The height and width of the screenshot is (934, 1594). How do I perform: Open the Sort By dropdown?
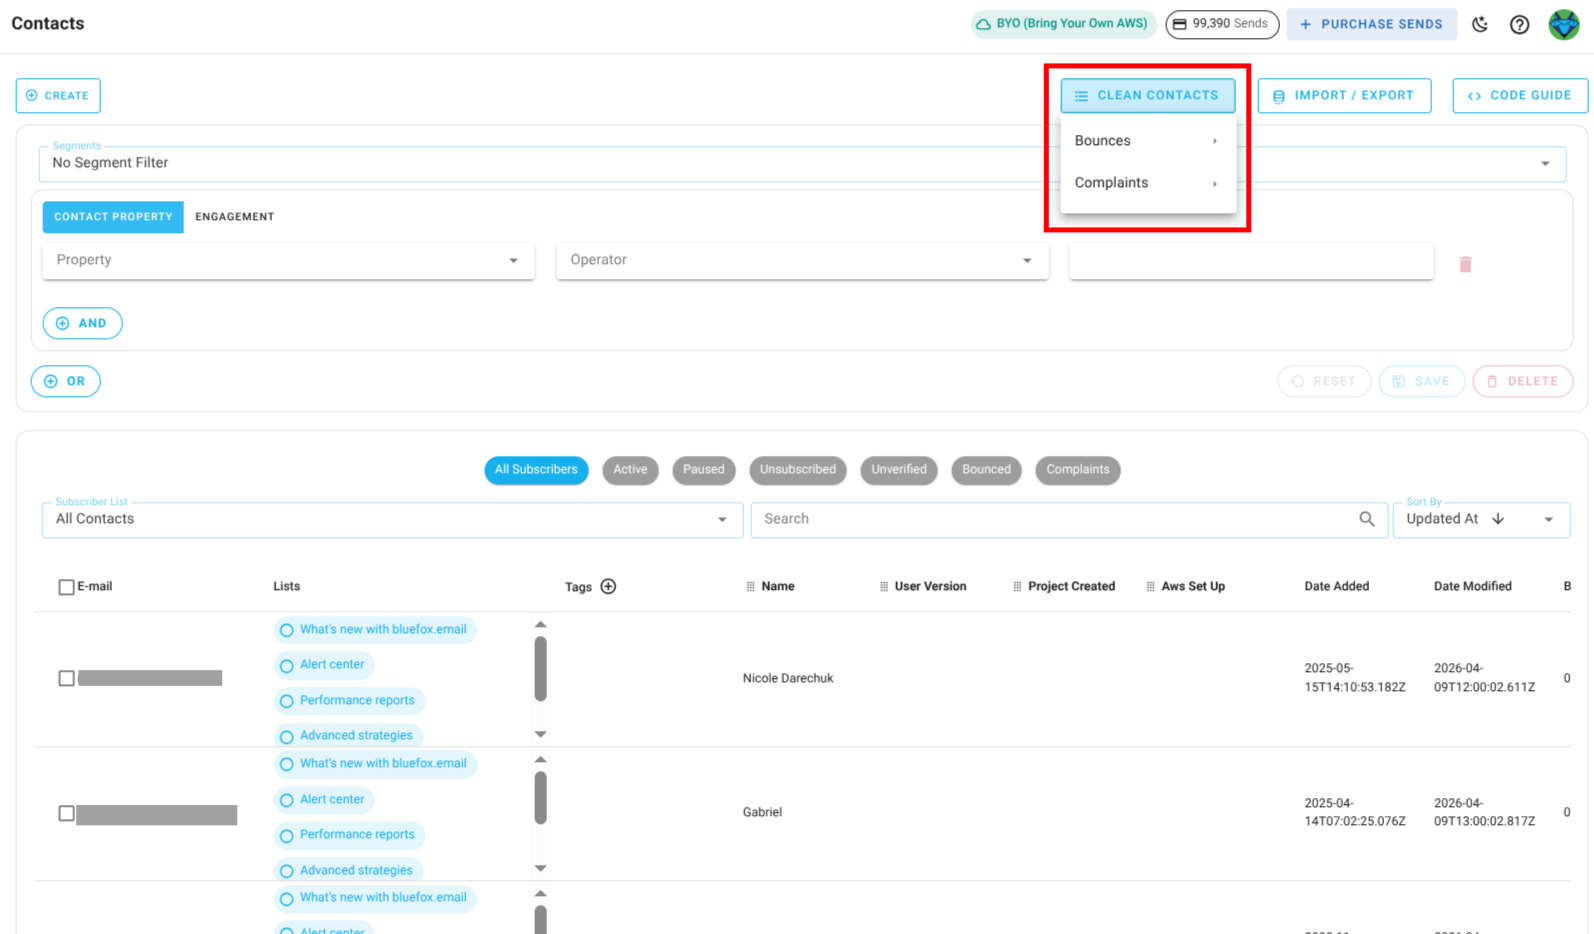coord(1481,520)
